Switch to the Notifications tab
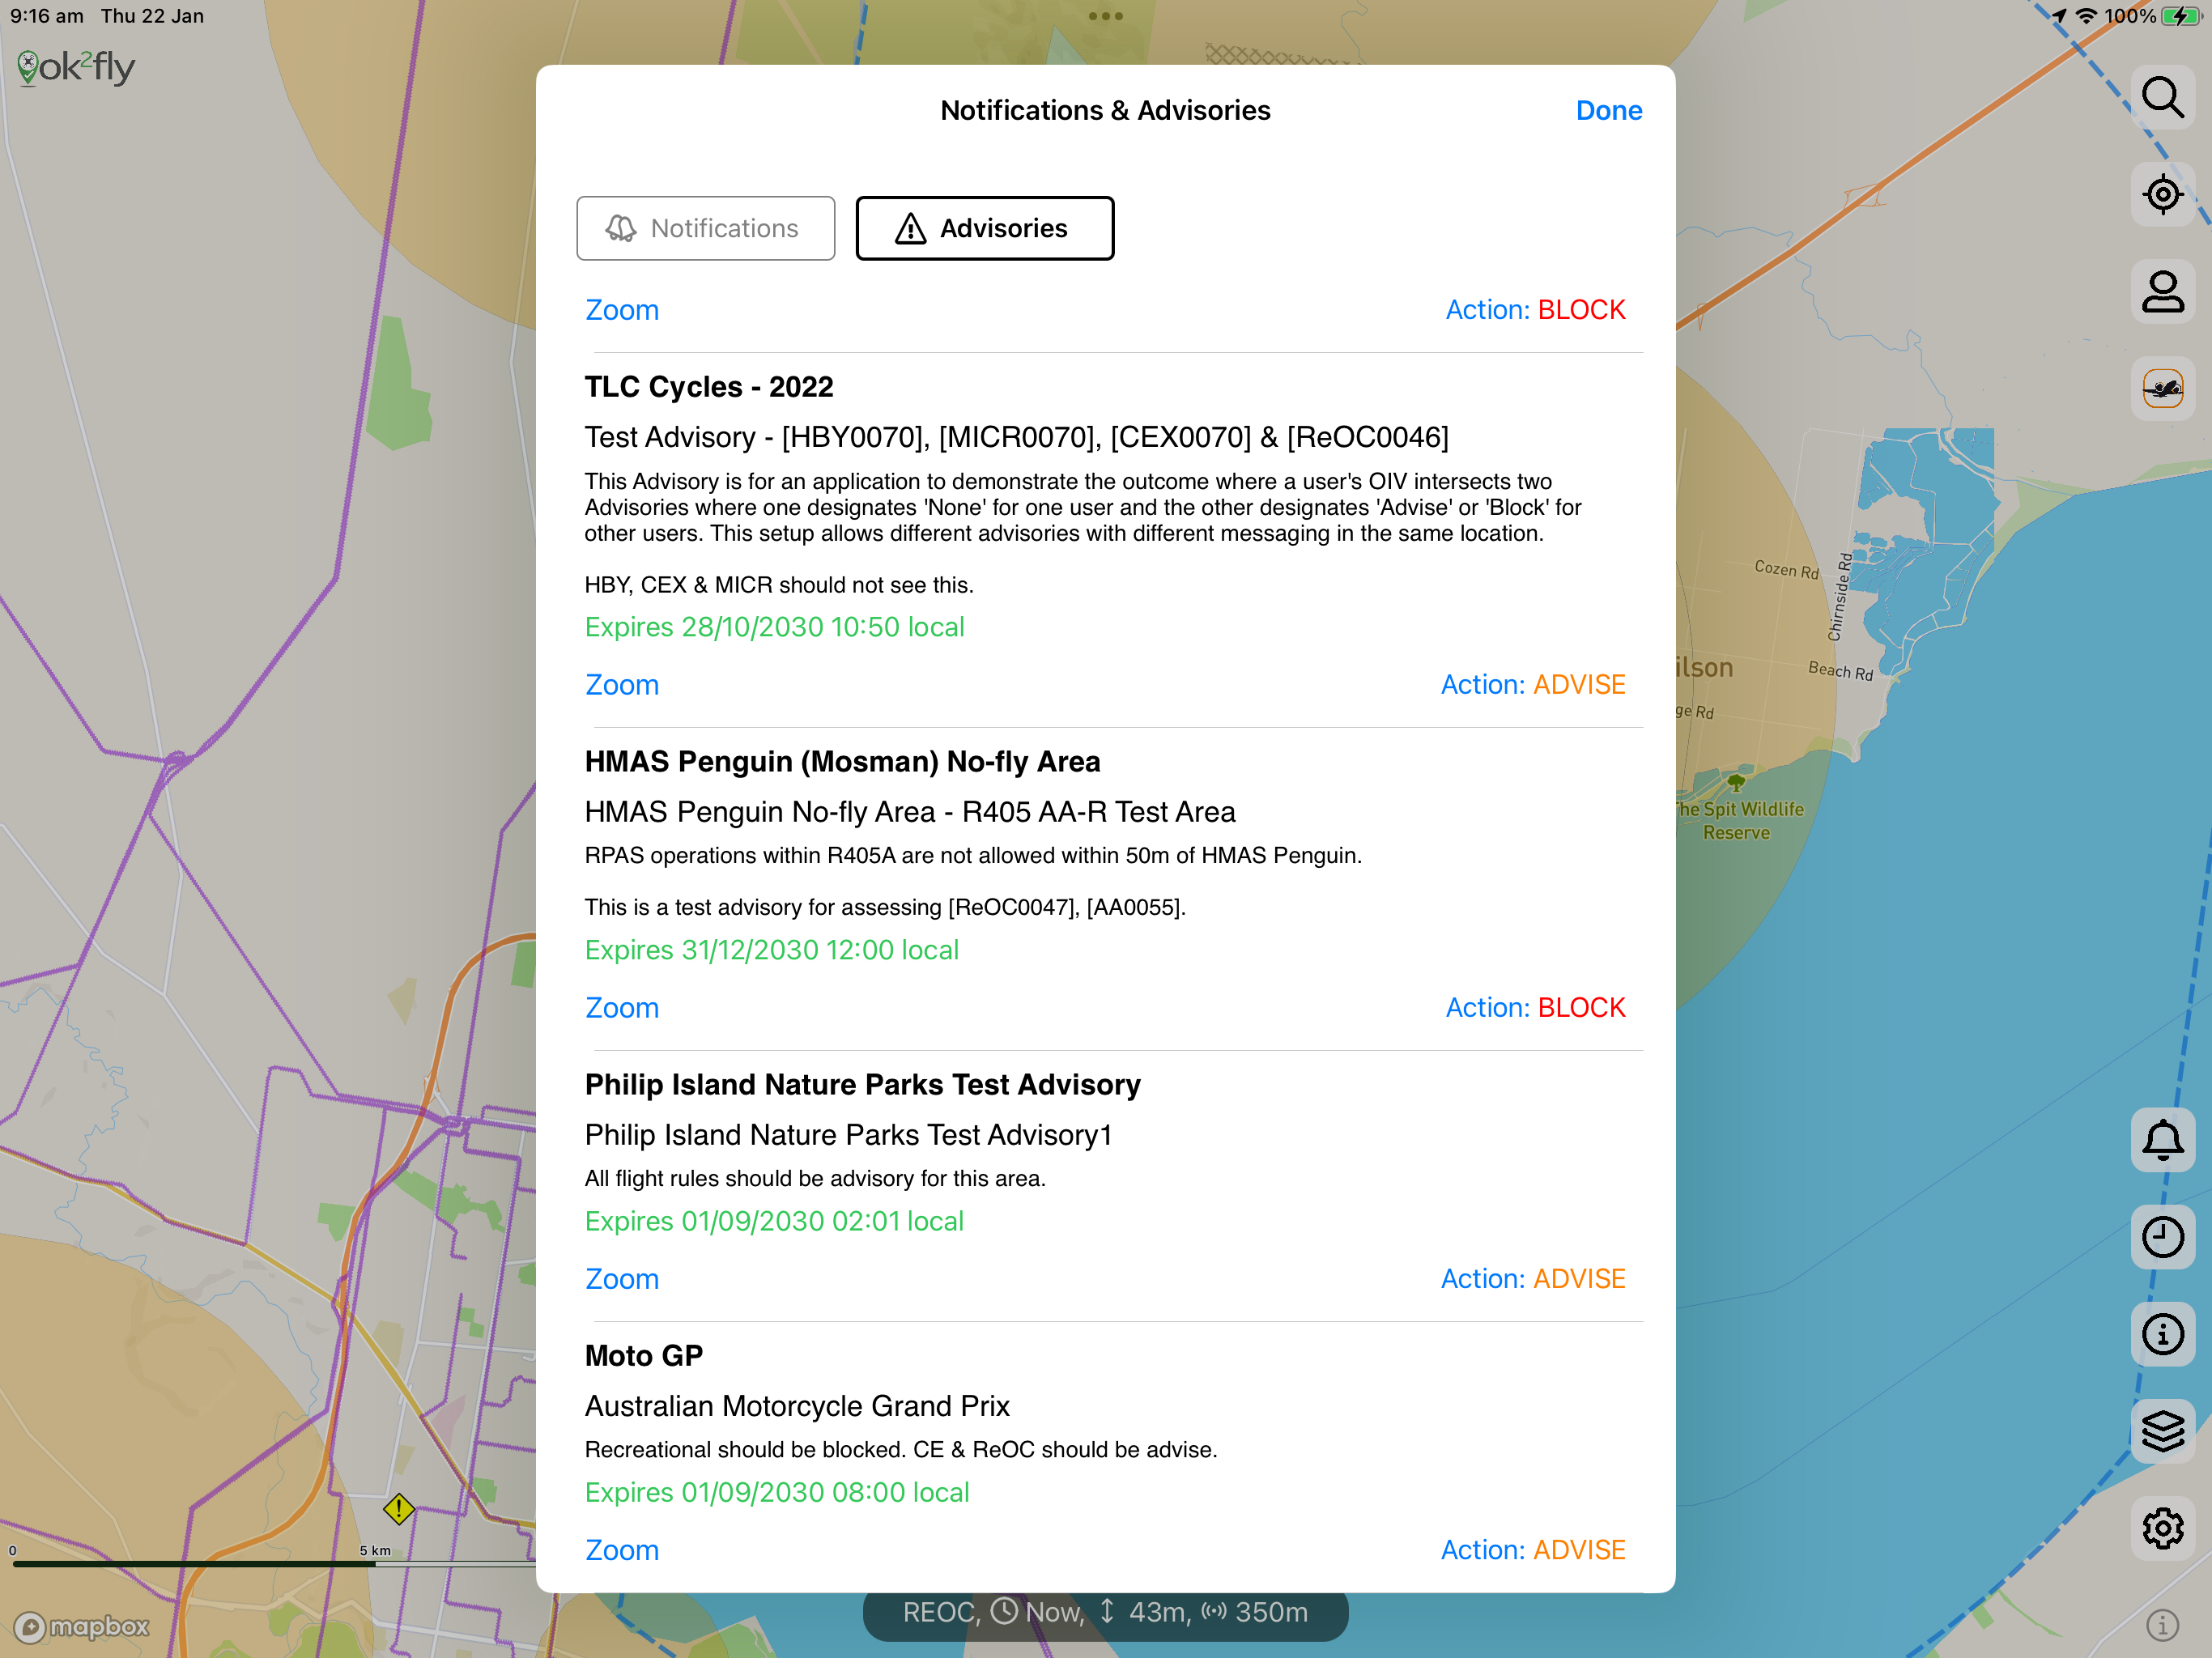The height and width of the screenshot is (1658, 2212). tap(705, 228)
